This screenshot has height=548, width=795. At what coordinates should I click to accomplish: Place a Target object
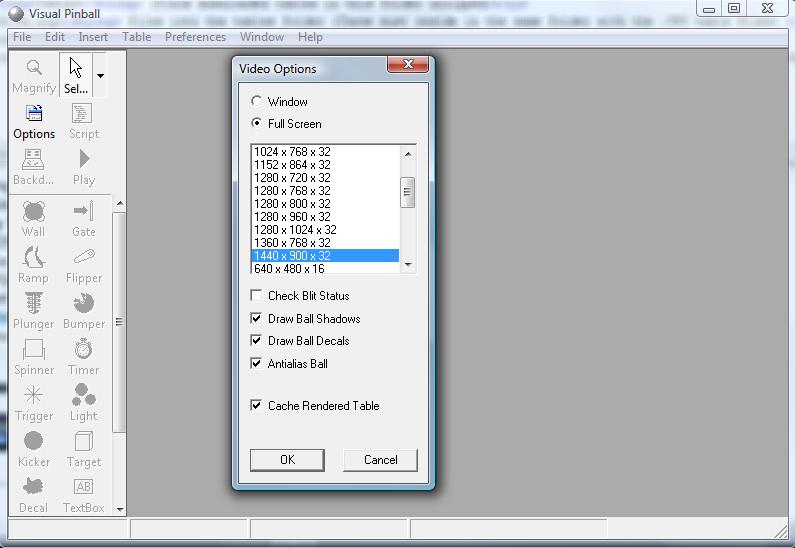tap(84, 449)
